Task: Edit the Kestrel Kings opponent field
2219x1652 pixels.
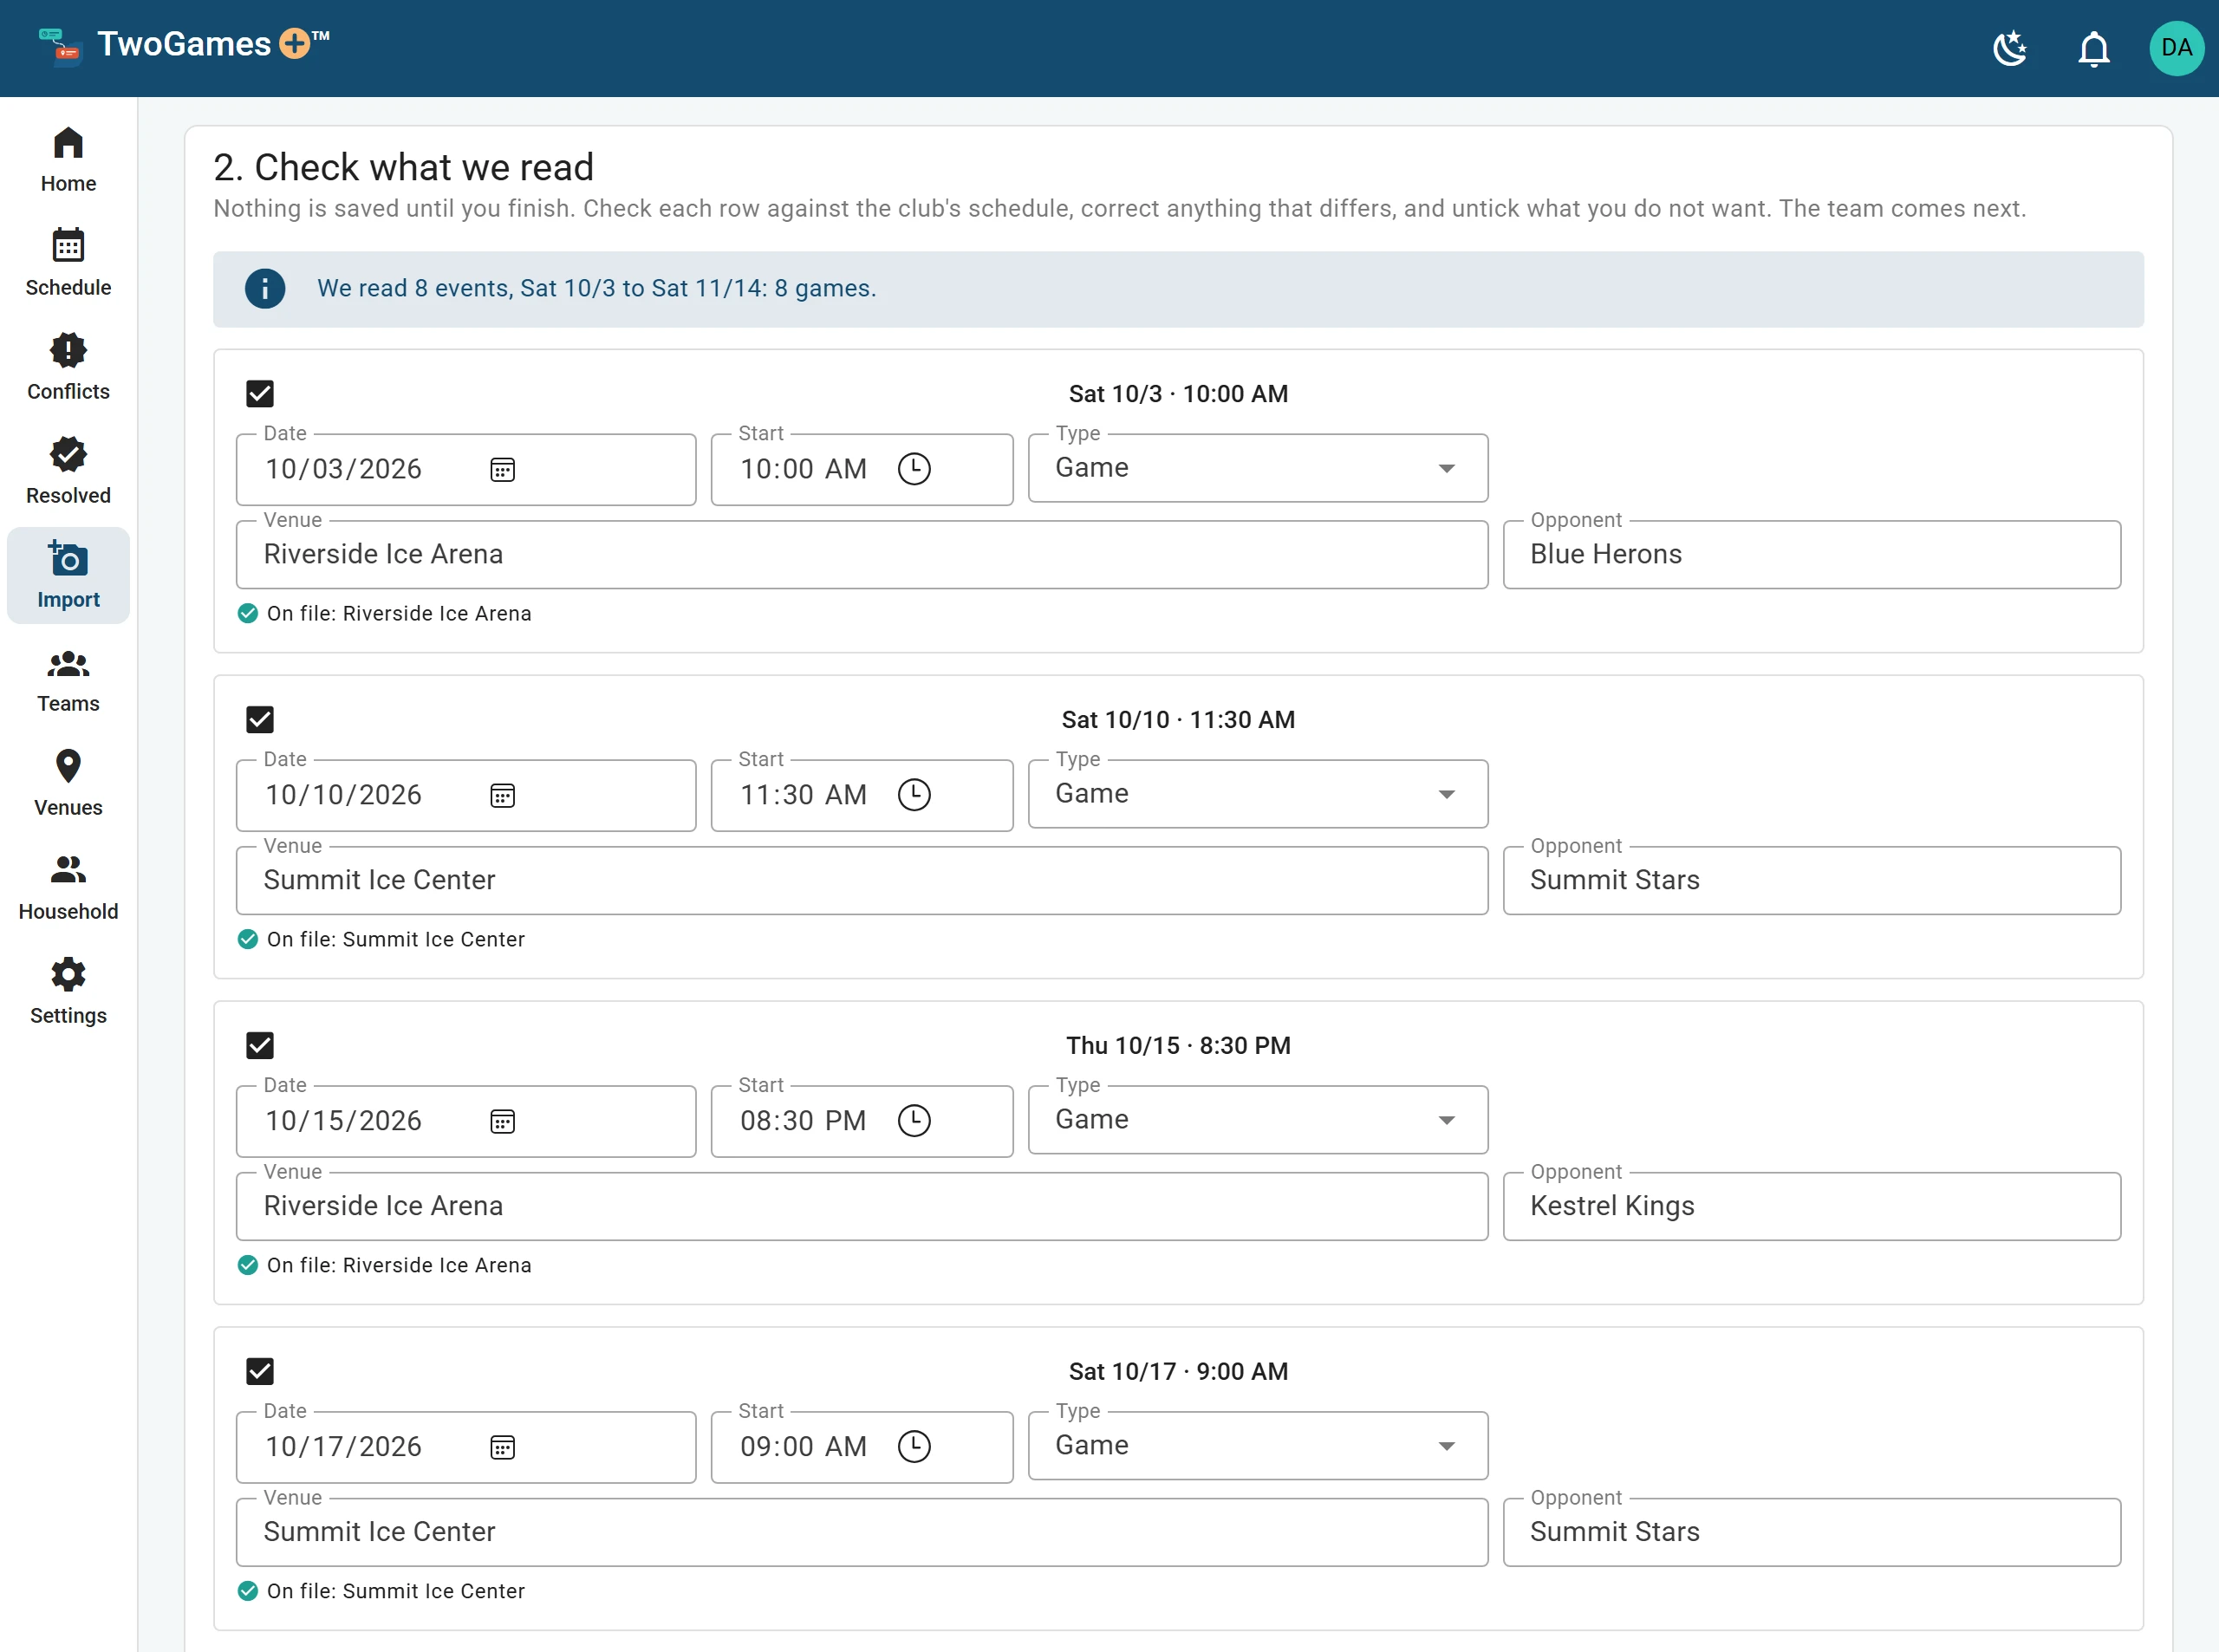Action: [x=1812, y=1207]
